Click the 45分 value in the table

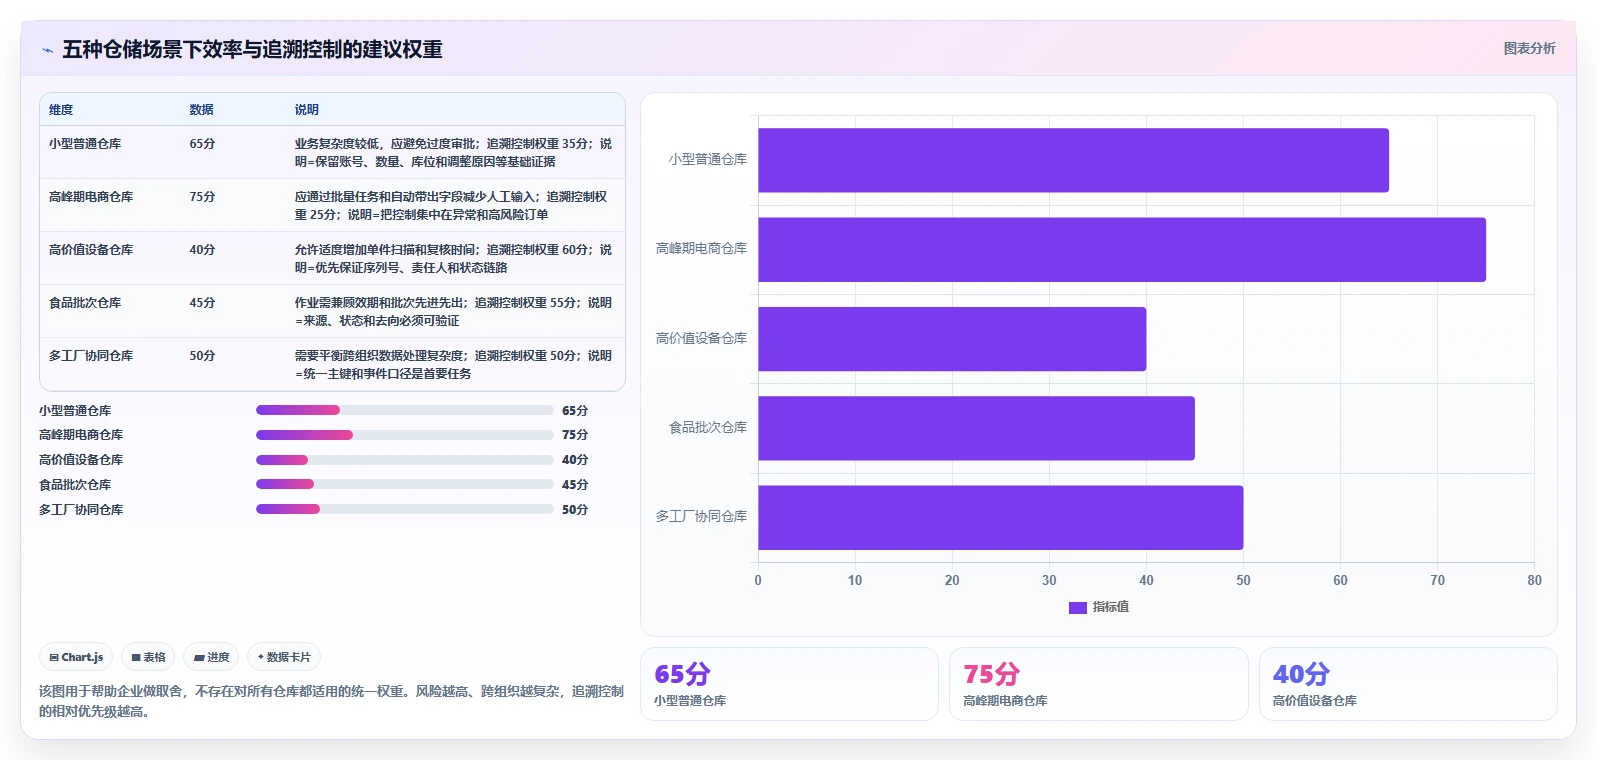click(x=202, y=303)
